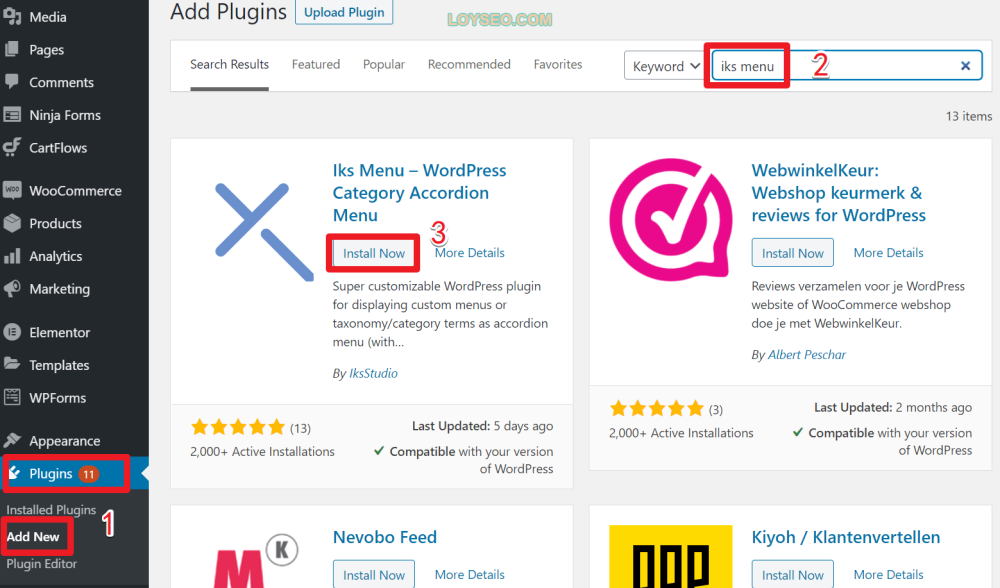Open Elementor in the sidebar
The height and width of the screenshot is (588, 1000).
coord(59,332)
